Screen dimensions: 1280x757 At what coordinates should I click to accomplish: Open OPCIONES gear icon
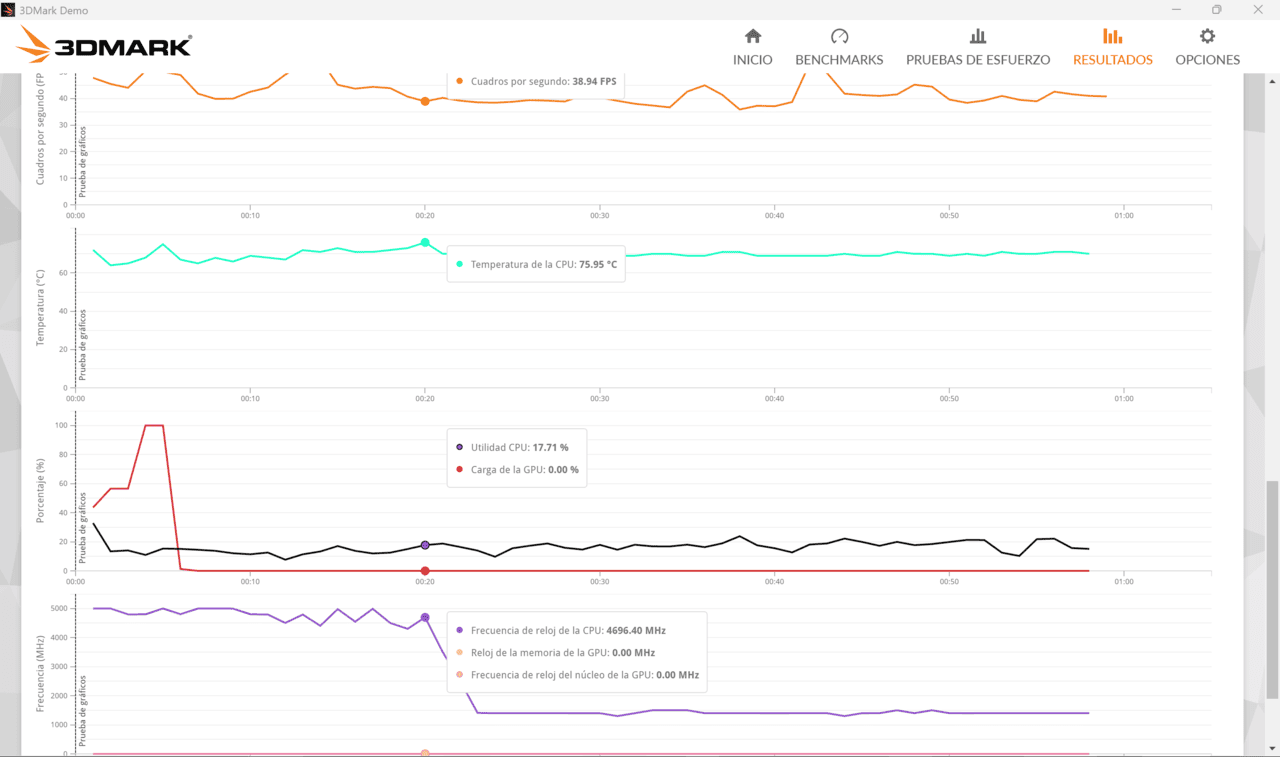click(x=1207, y=36)
